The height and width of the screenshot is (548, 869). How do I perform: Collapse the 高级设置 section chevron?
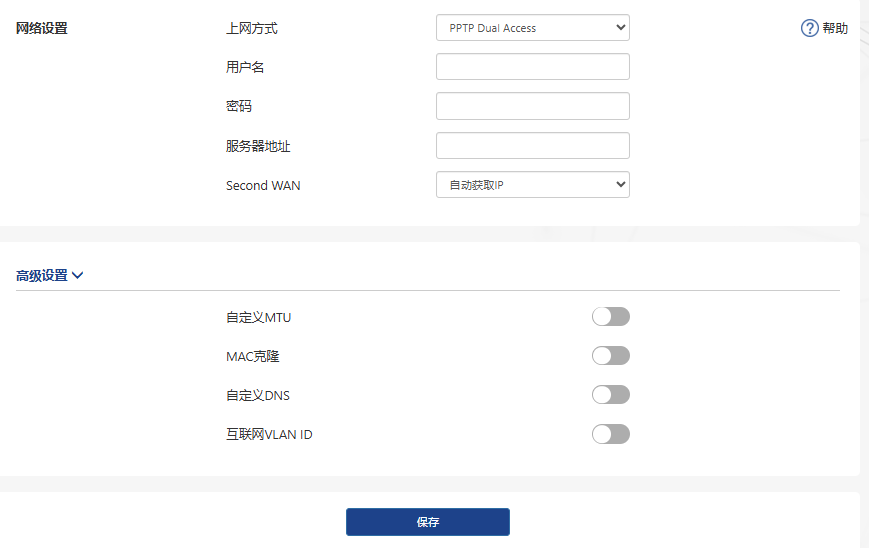pyautogui.click(x=78, y=276)
